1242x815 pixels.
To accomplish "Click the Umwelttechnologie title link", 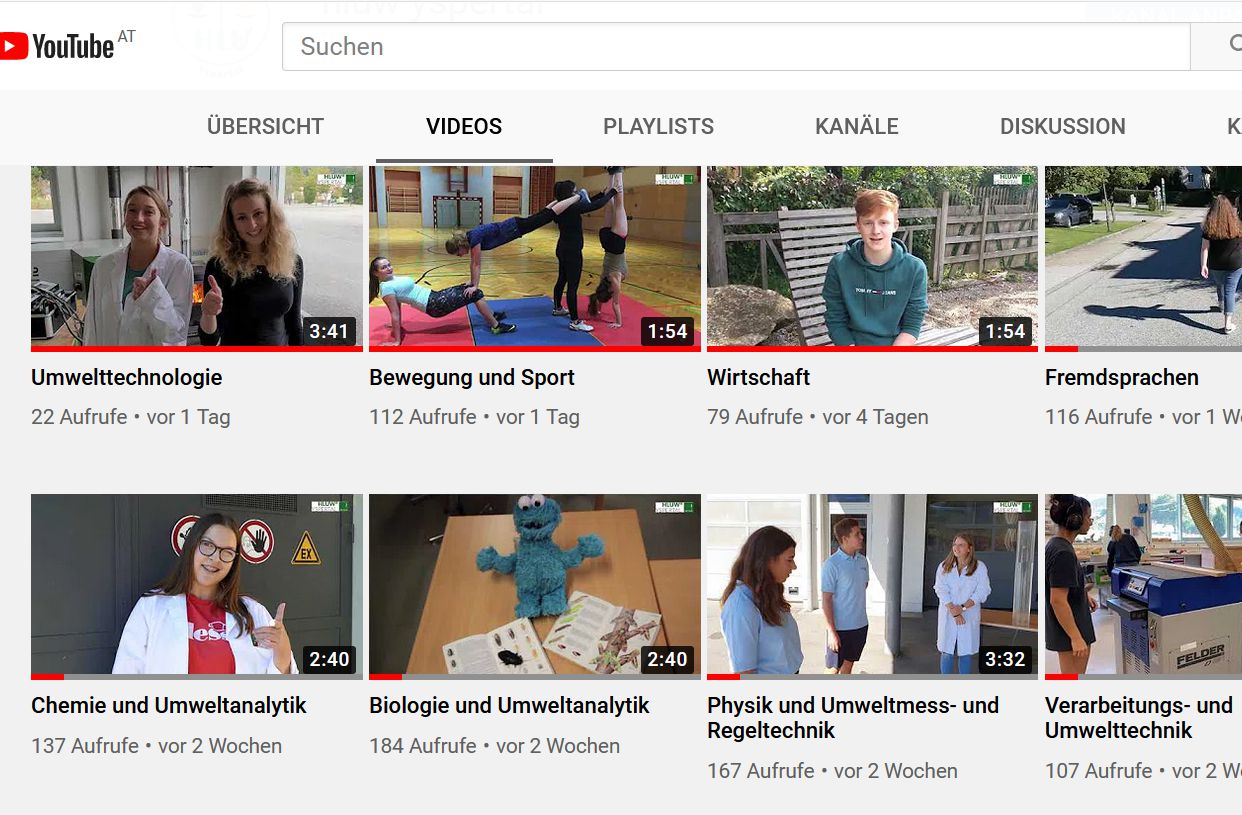I will click(127, 378).
